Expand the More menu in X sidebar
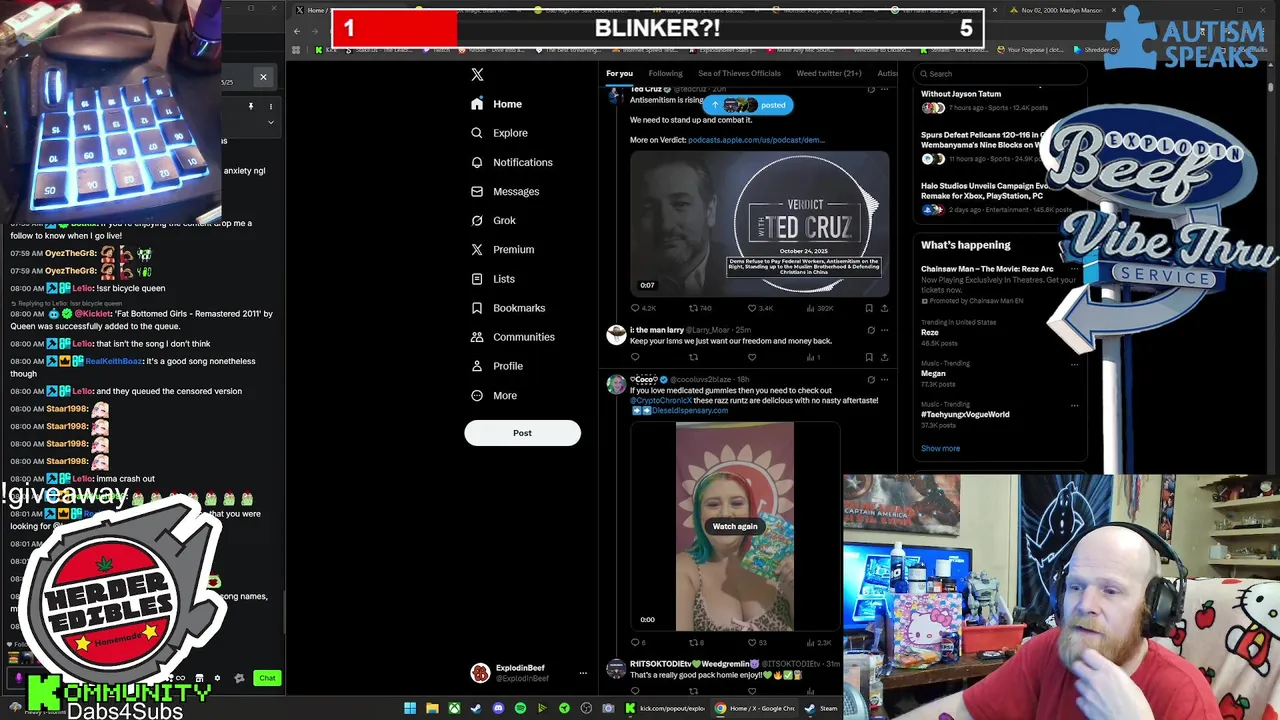The image size is (1280, 720). (494, 396)
